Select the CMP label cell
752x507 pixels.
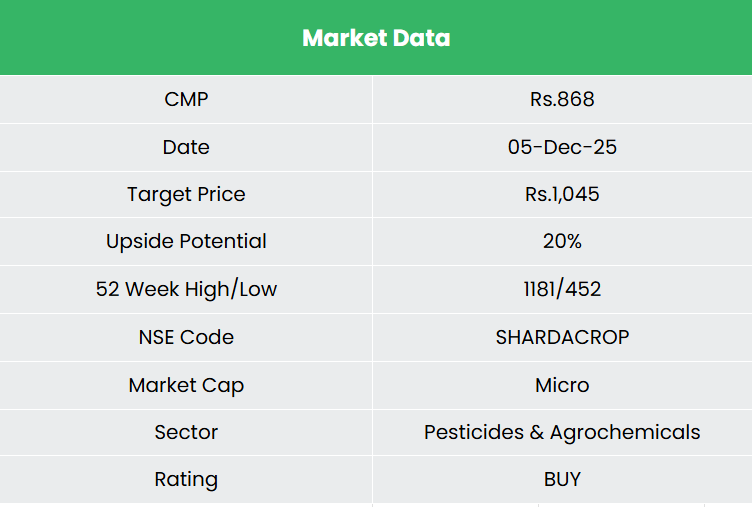click(186, 99)
